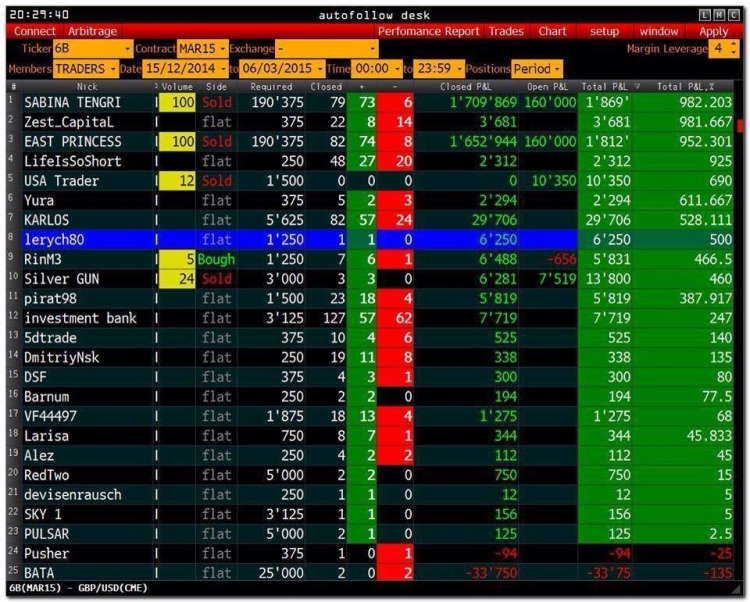Select the Larisa trader row

tap(370, 436)
